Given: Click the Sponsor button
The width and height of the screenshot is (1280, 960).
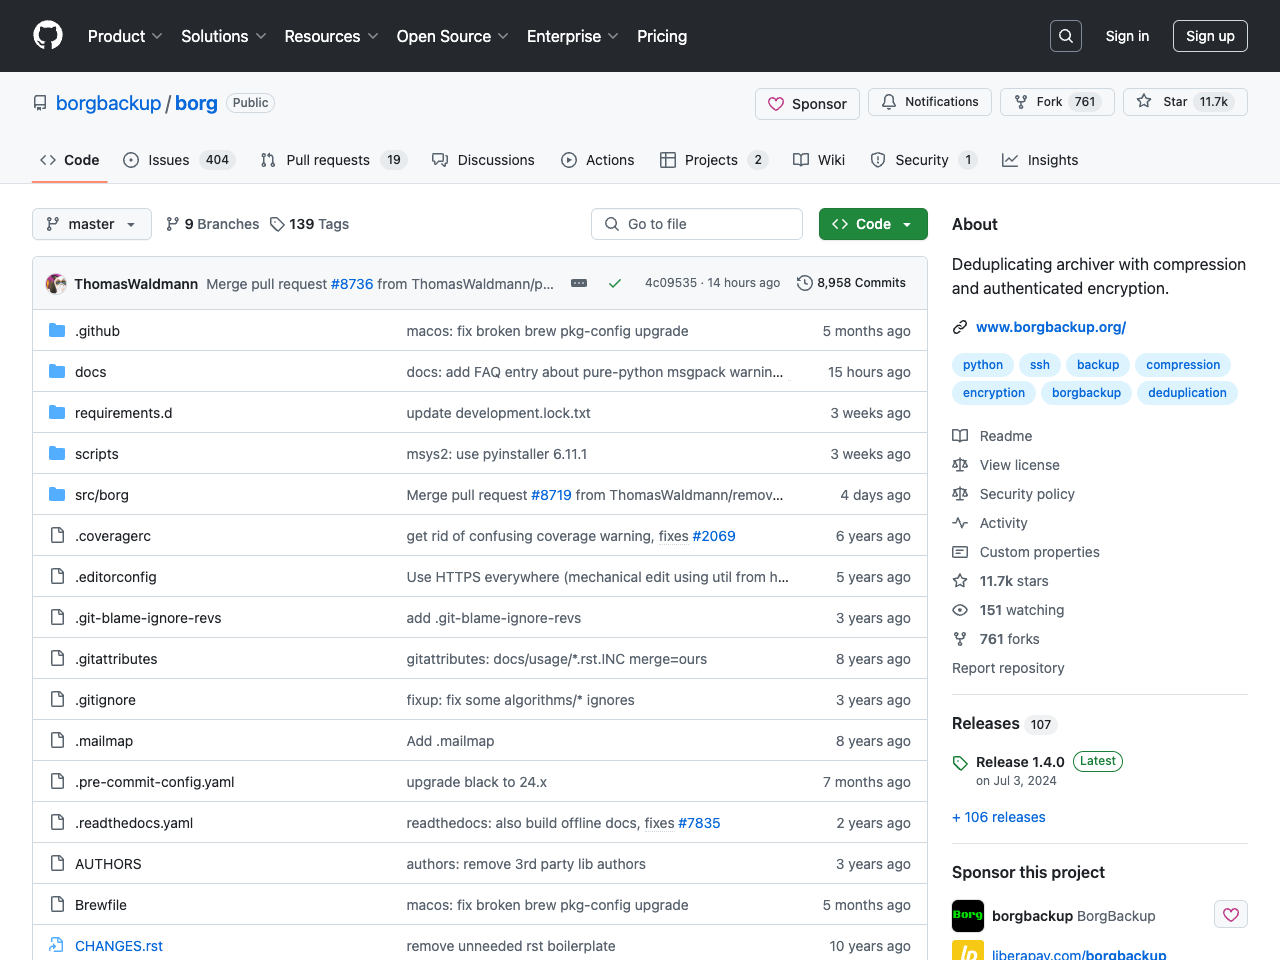Looking at the screenshot, I should coord(807,104).
